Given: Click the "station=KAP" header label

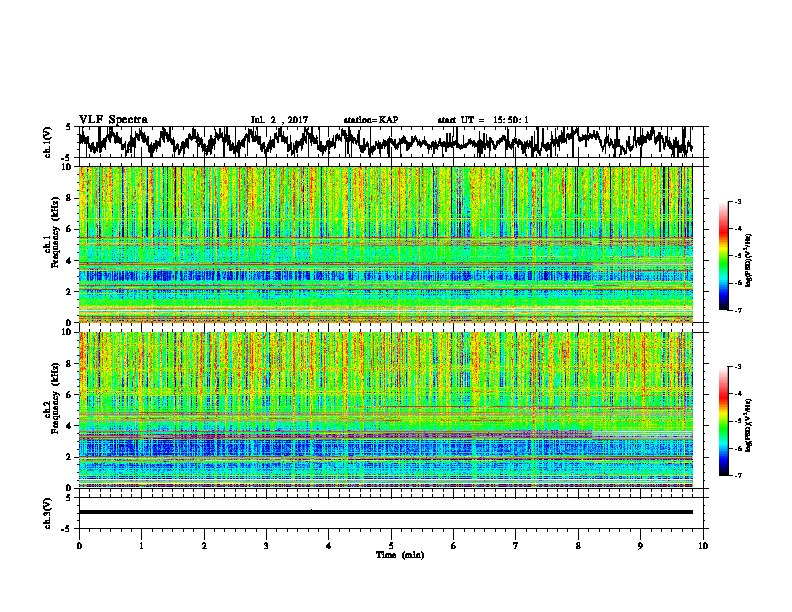Looking at the screenshot, I should pos(371,120).
